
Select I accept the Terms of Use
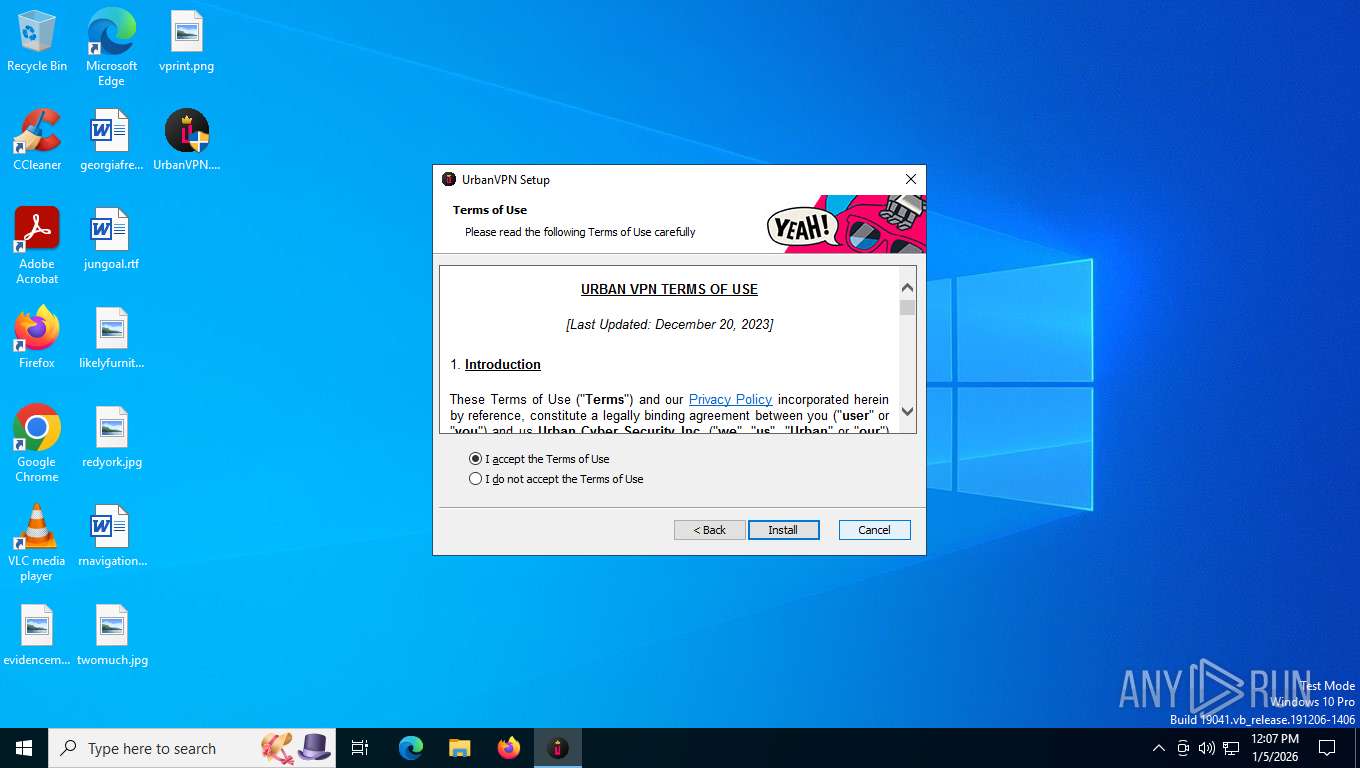tap(539, 459)
